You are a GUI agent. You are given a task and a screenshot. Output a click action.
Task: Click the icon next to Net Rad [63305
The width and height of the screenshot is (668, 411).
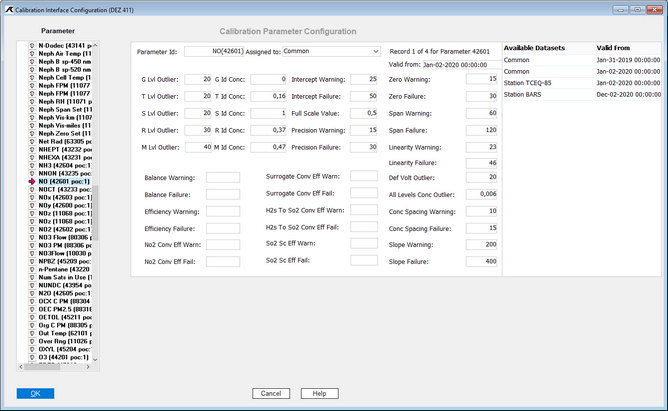point(32,141)
